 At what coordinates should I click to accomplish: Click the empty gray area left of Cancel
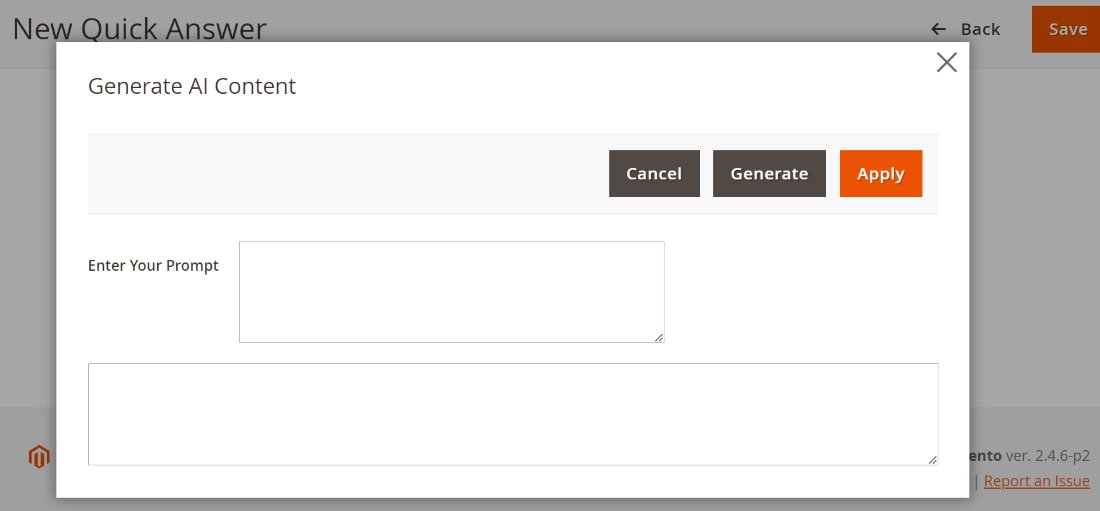340,174
